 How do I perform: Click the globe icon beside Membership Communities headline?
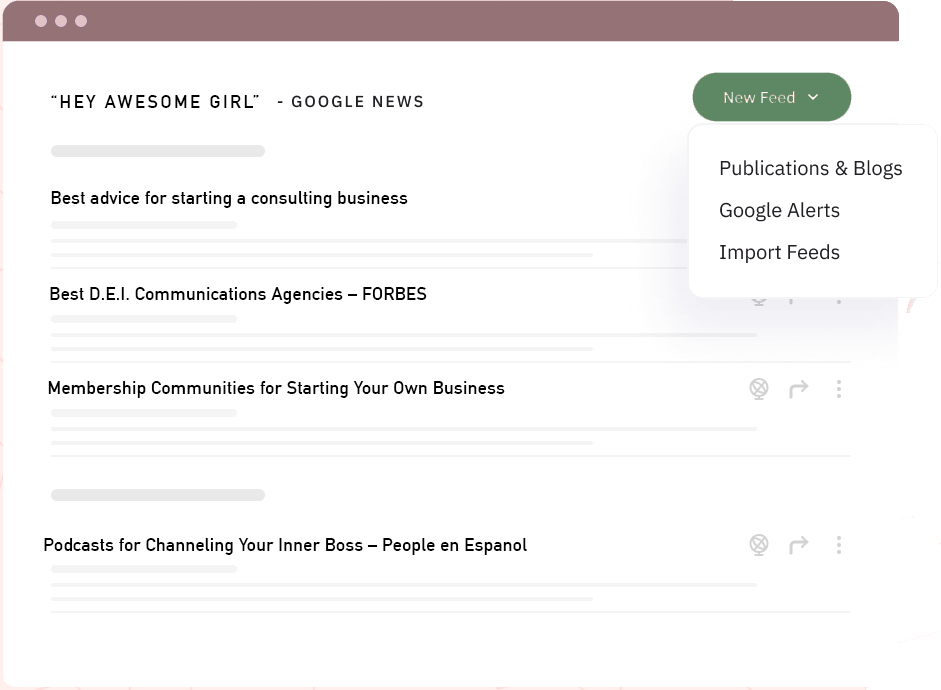pos(759,388)
